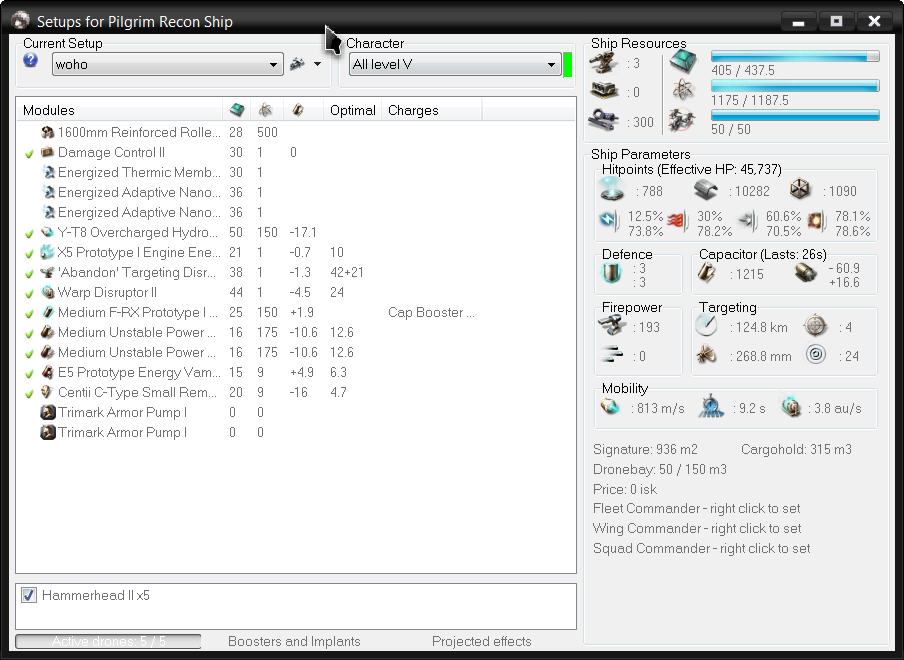Click the Warp Disruptor II module icon
This screenshot has height=660, width=904.
tap(48, 292)
